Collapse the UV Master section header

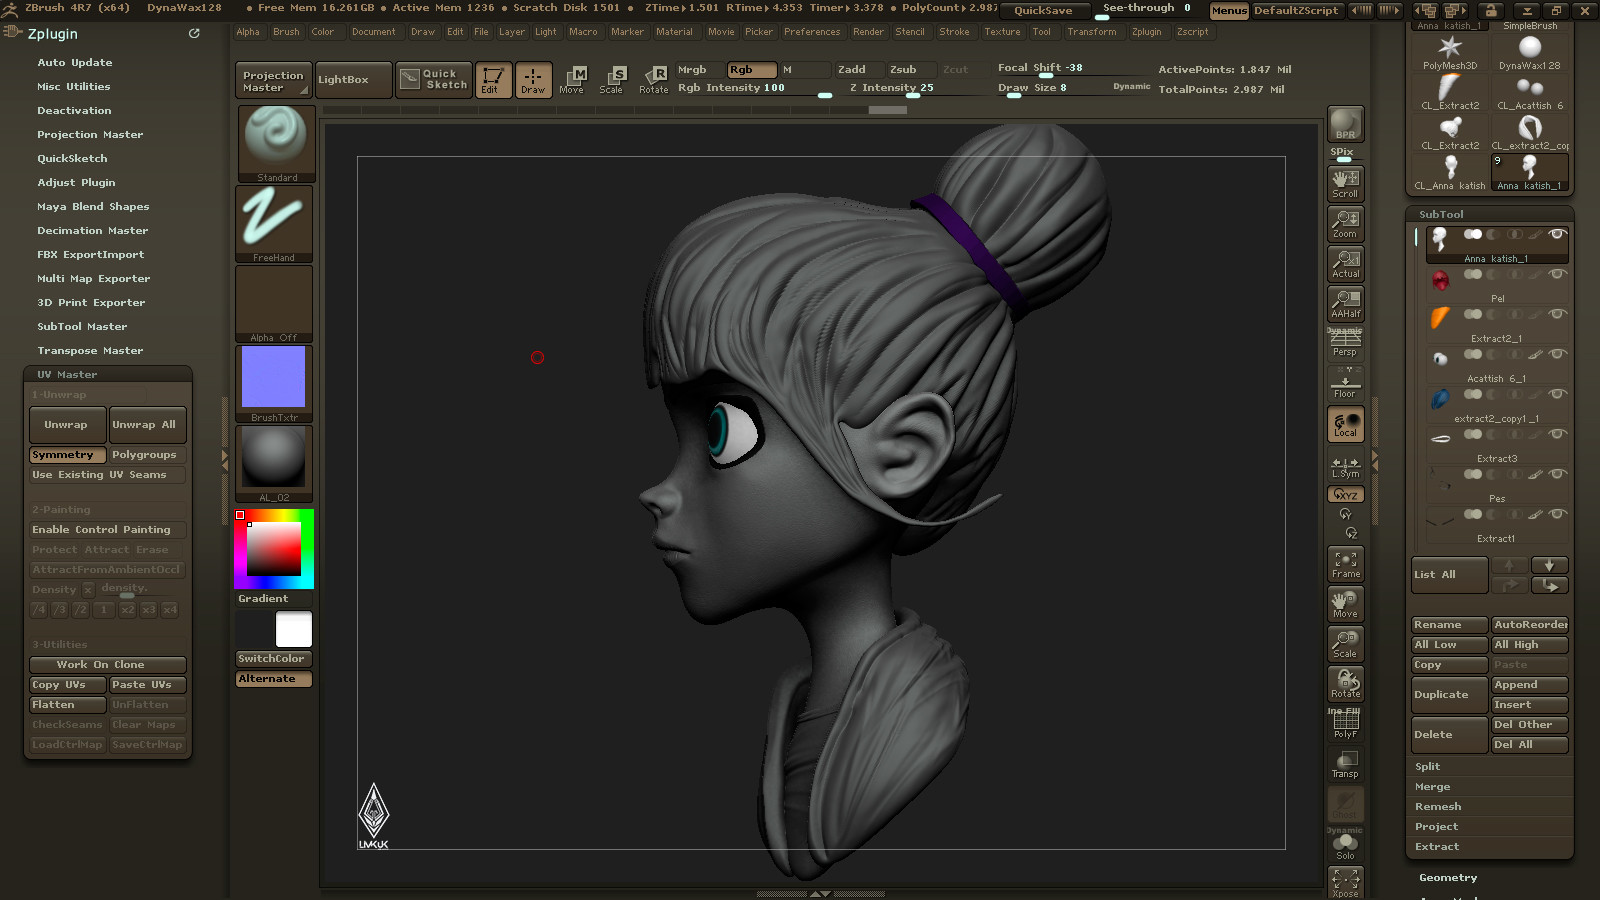(x=67, y=375)
